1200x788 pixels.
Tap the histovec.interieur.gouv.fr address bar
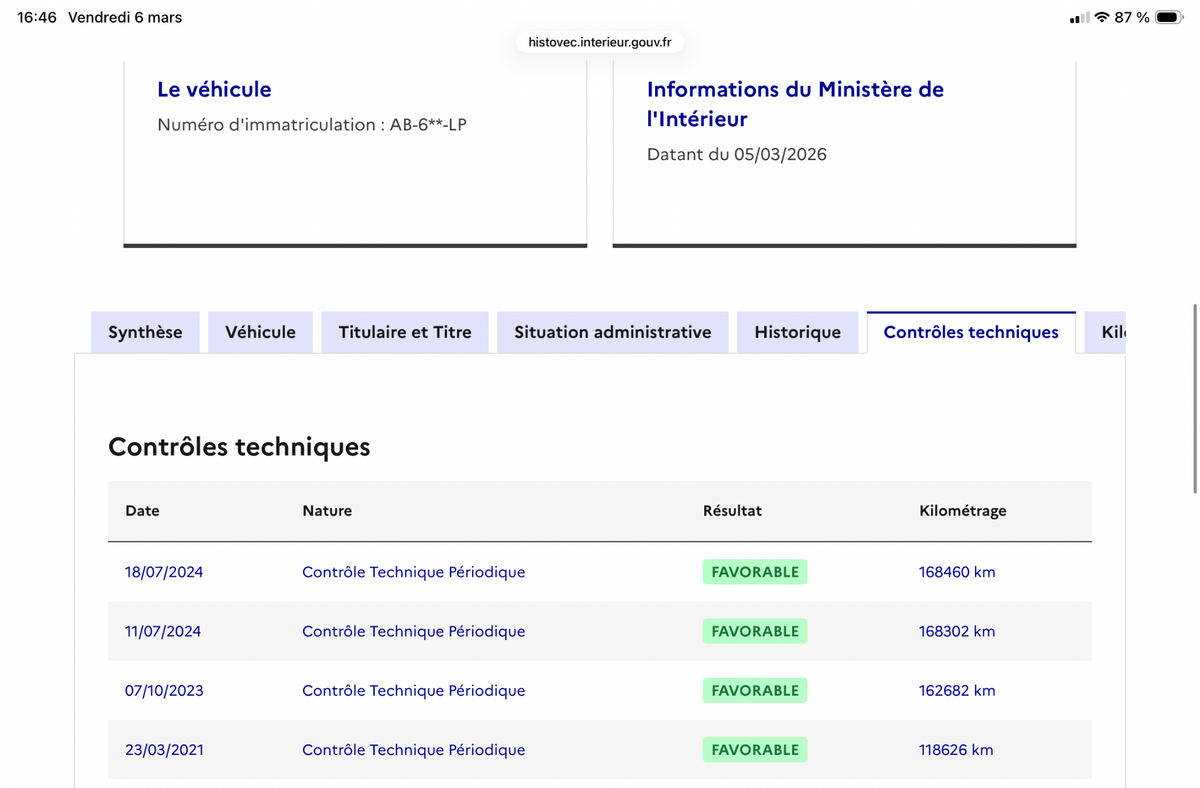(x=600, y=42)
